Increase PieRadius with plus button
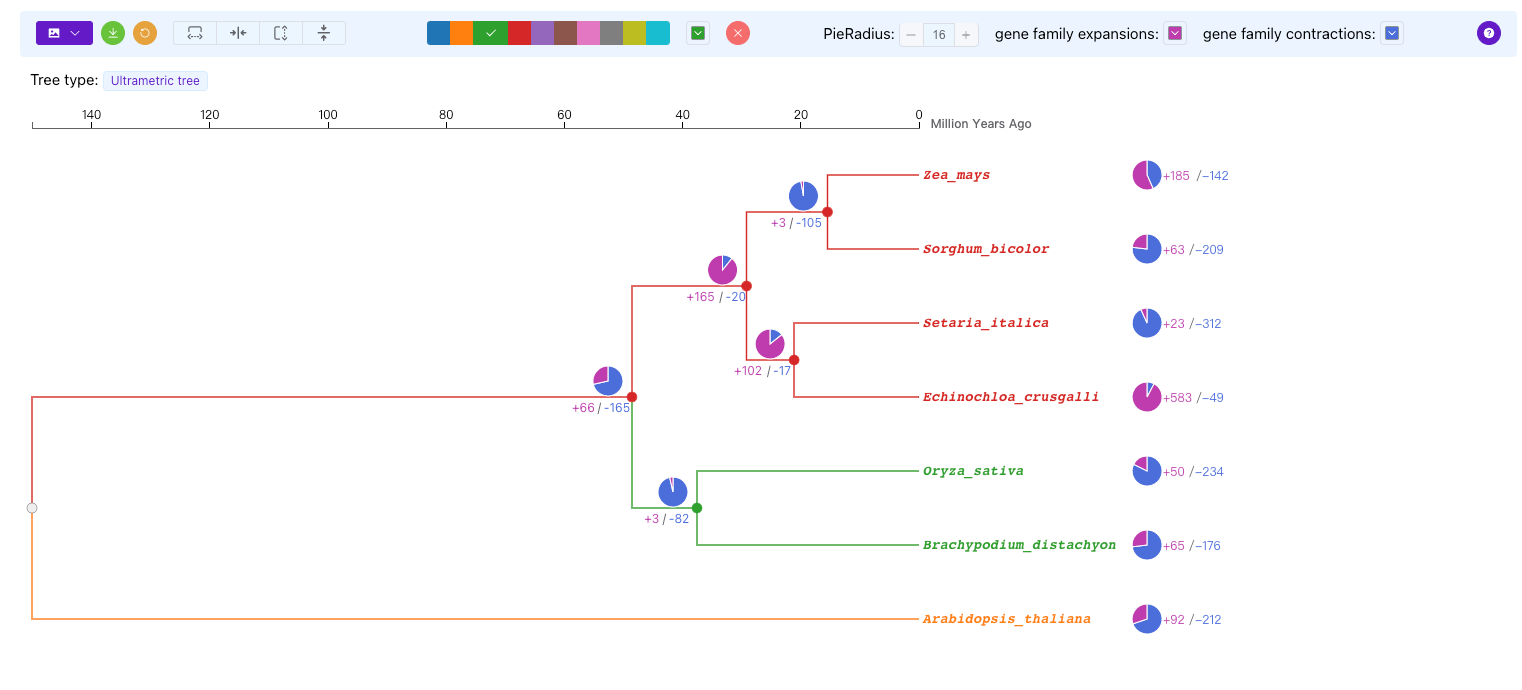The image size is (1522, 690). pyautogui.click(x=965, y=35)
